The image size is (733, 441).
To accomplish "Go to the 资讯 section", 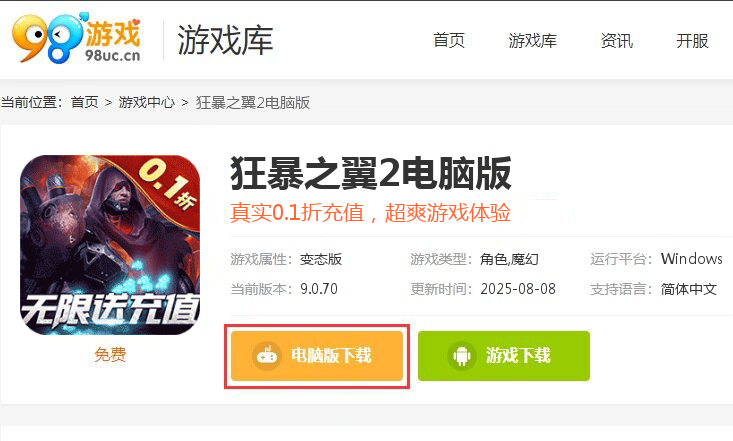I will pos(617,41).
